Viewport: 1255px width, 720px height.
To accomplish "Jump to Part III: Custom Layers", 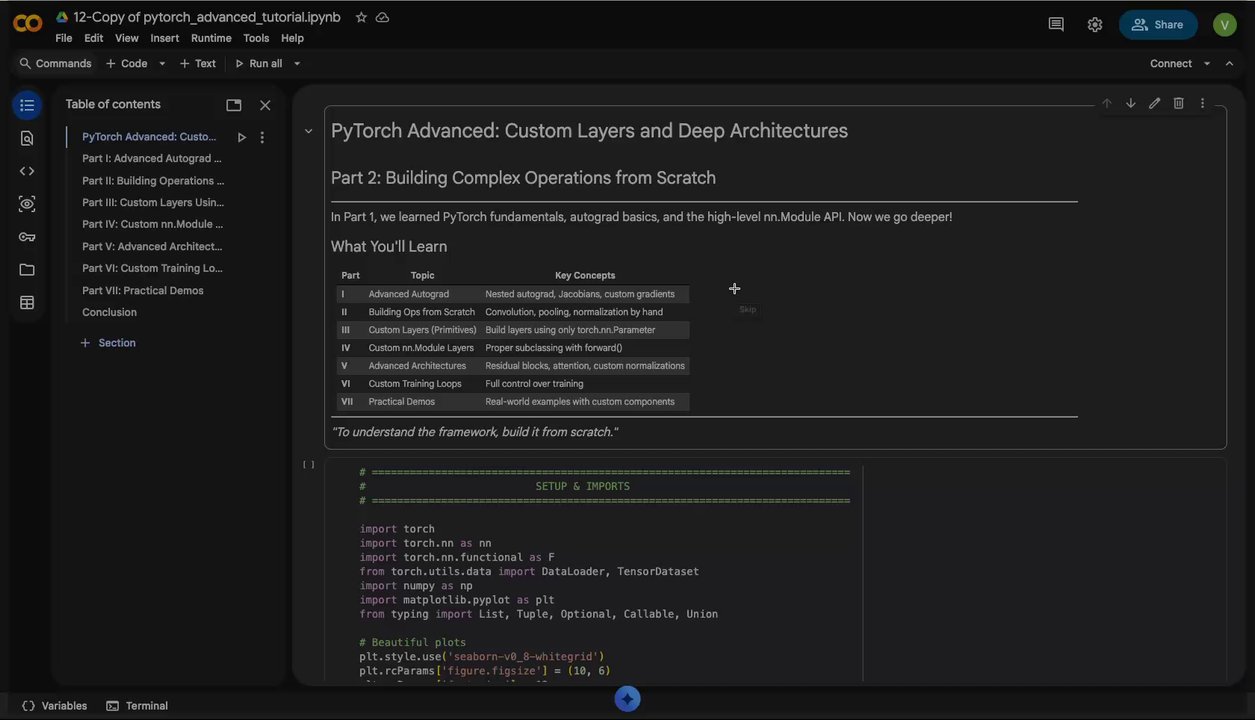I will 153,203.
